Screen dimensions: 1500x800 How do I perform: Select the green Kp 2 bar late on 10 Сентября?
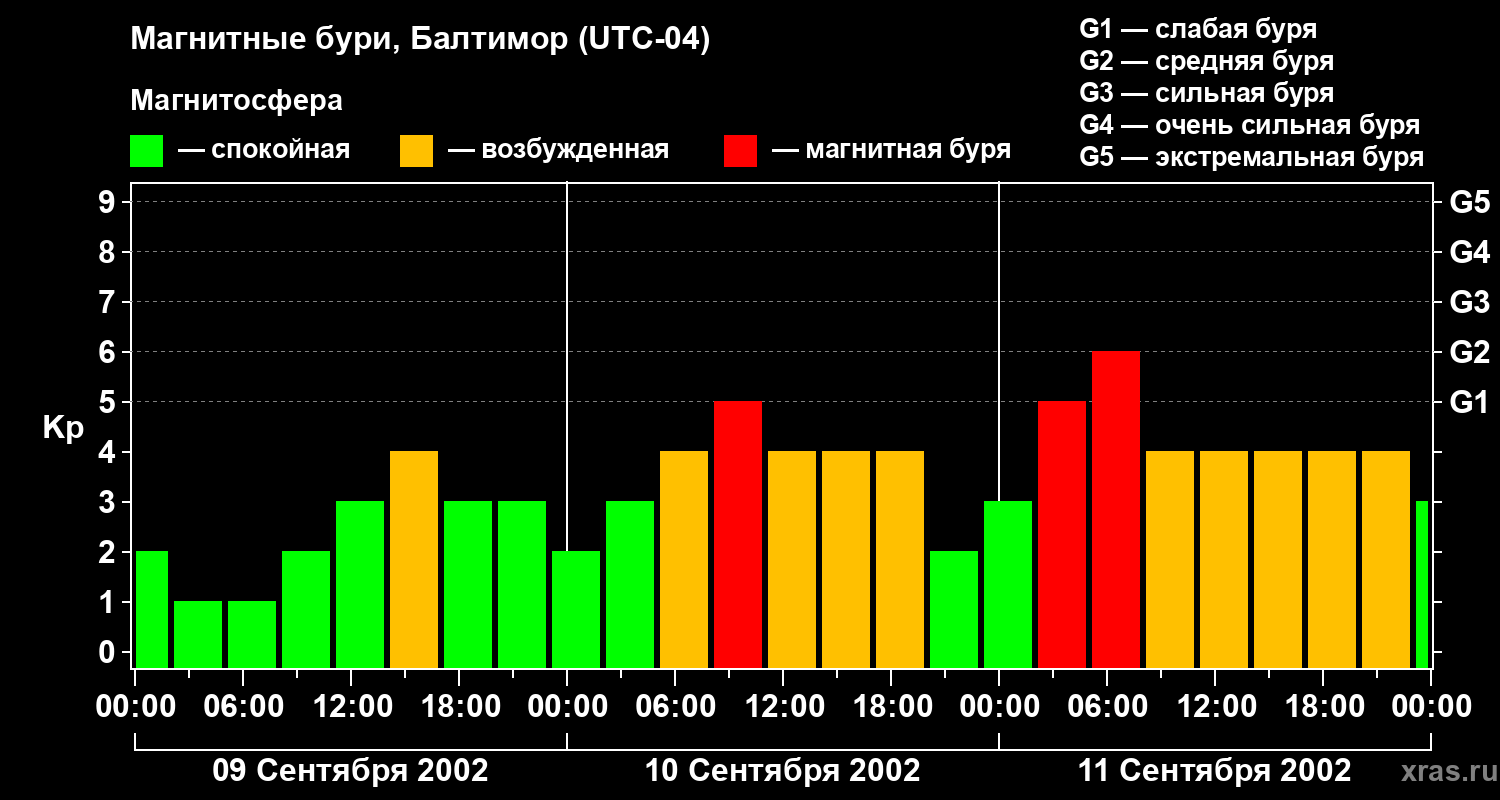click(954, 609)
